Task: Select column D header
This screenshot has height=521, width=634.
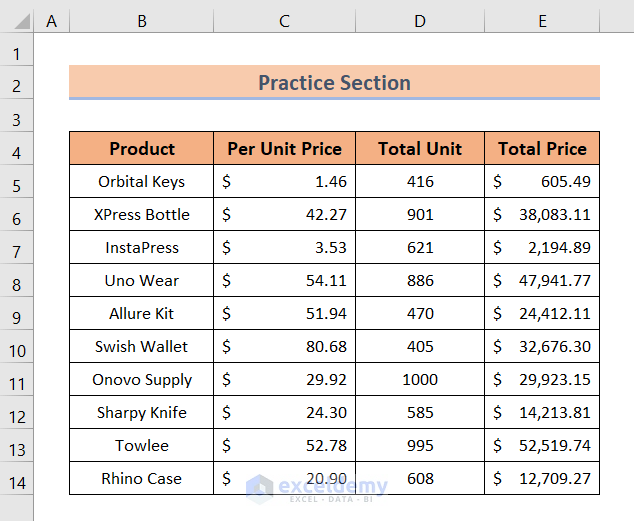Action: tap(420, 21)
